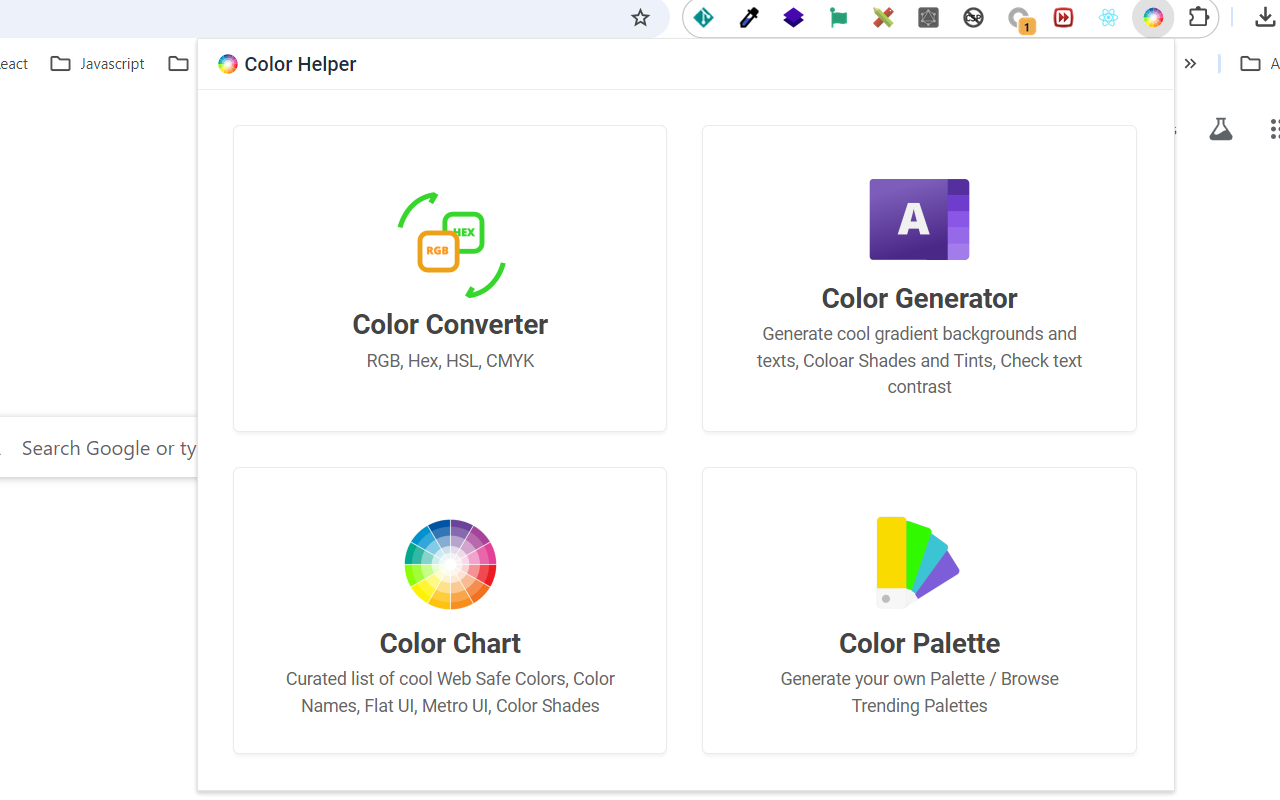Open the Search Labs flask icon

click(x=1221, y=128)
